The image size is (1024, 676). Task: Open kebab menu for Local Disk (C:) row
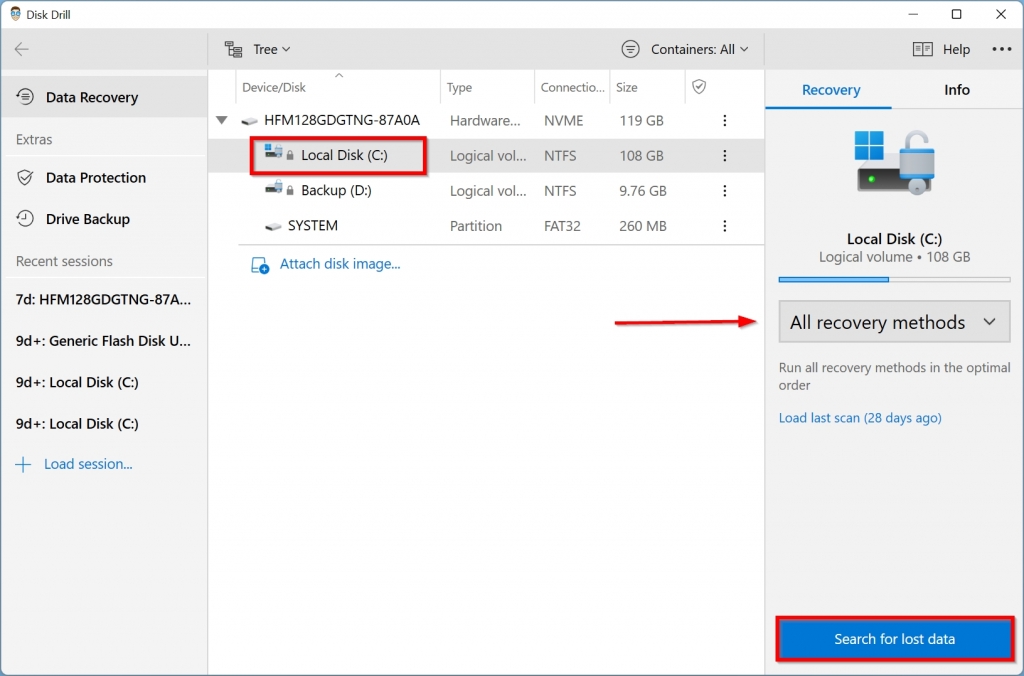[x=725, y=156]
